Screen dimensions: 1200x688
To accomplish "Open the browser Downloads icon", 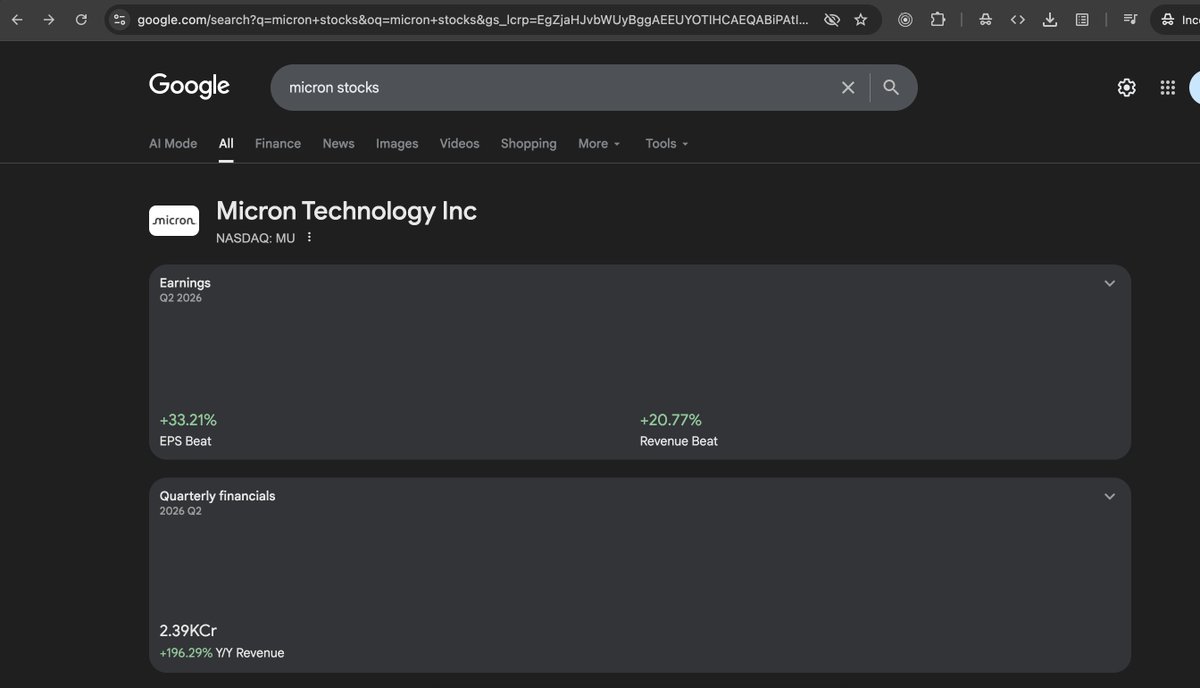I will pos(1049,20).
